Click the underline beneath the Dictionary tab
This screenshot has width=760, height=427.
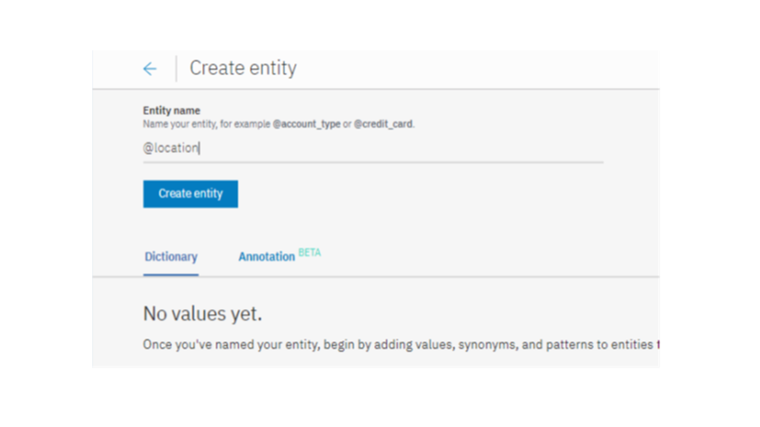tap(171, 273)
